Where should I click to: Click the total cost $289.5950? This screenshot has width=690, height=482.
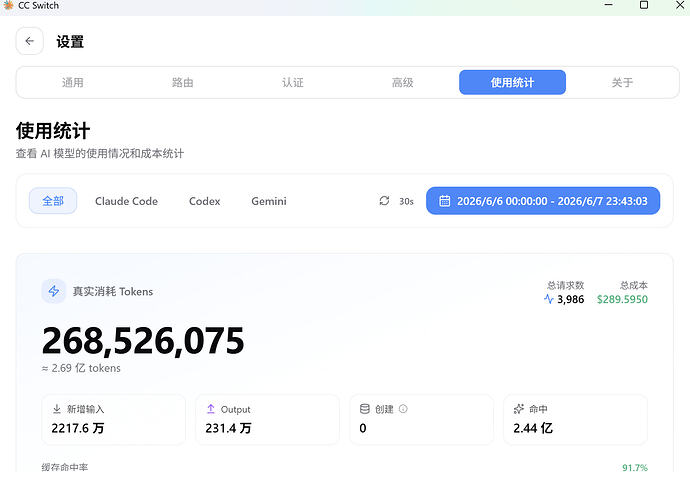[x=622, y=299]
